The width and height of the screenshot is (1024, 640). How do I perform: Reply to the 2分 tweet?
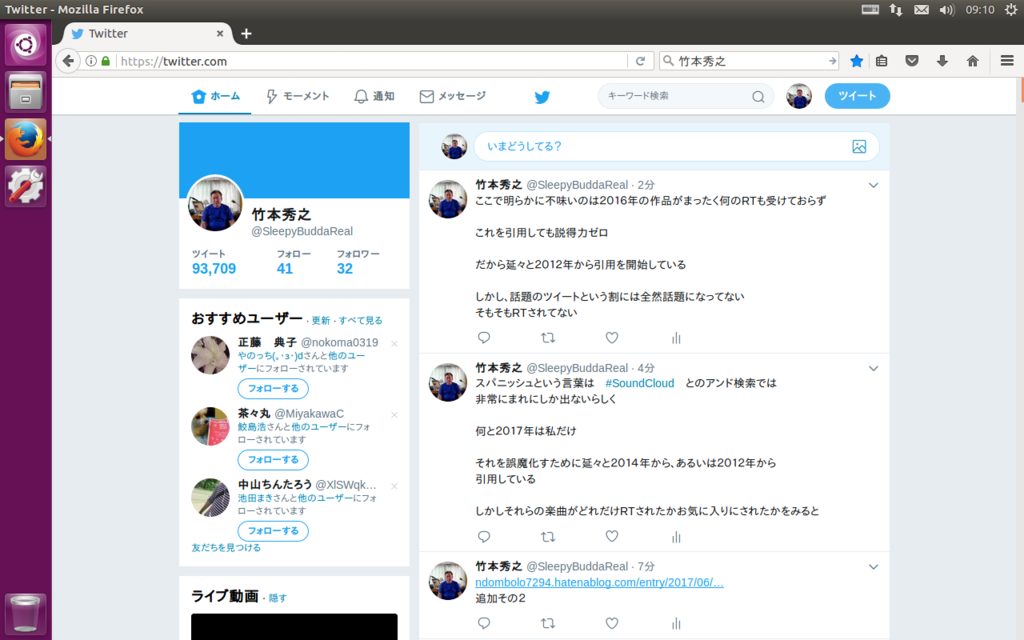pyautogui.click(x=484, y=338)
